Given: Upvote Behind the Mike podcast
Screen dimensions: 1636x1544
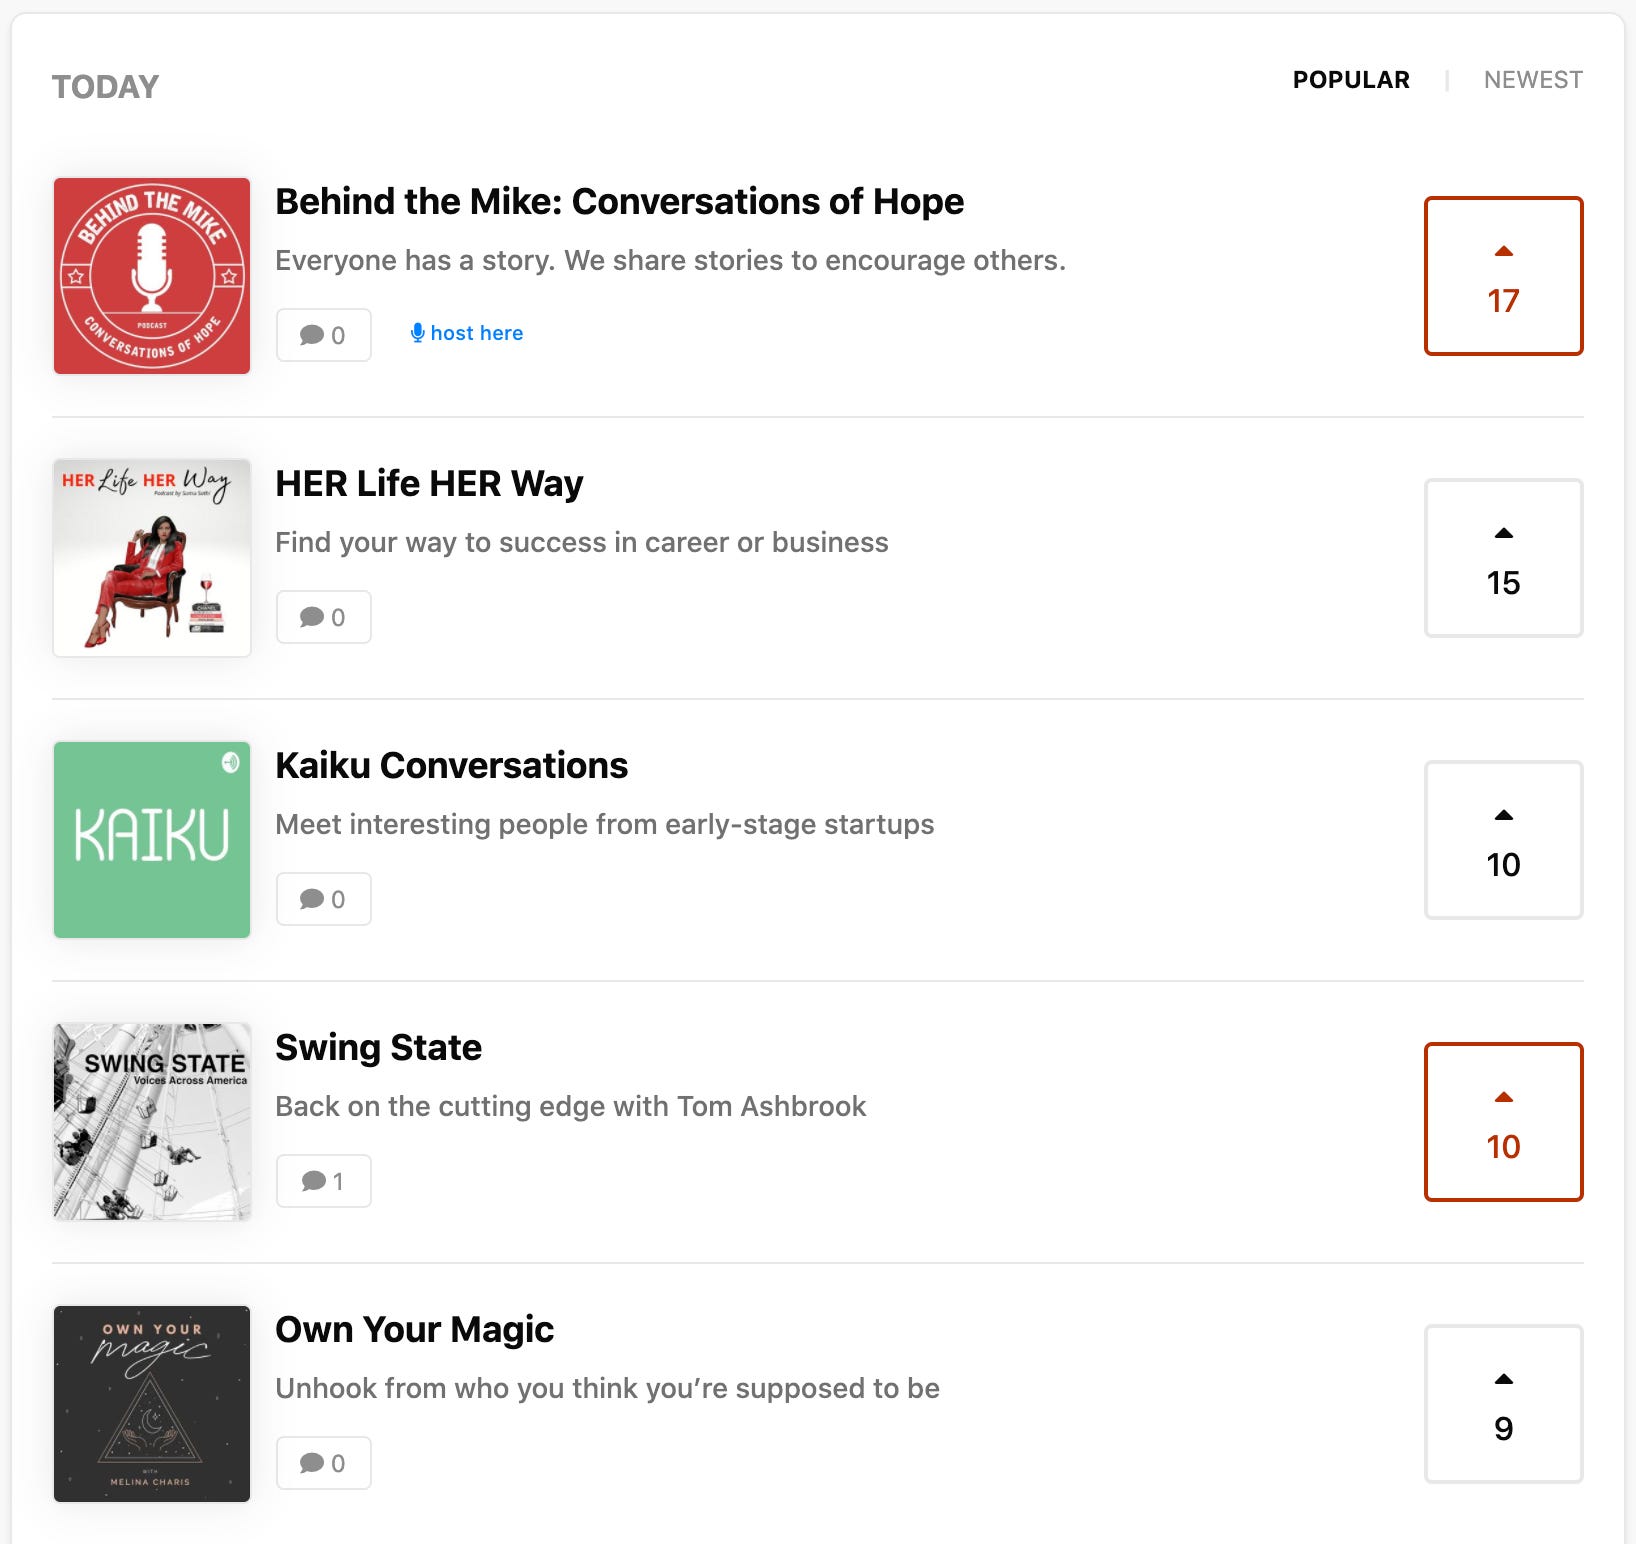Looking at the screenshot, I should pyautogui.click(x=1503, y=276).
